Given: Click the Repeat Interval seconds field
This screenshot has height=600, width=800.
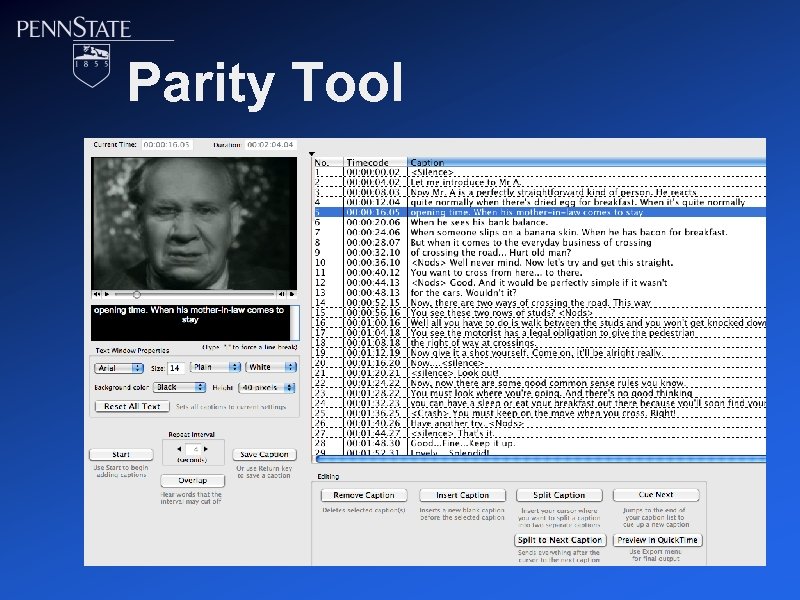Looking at the screenshot, I should click(x=193, y=449).
